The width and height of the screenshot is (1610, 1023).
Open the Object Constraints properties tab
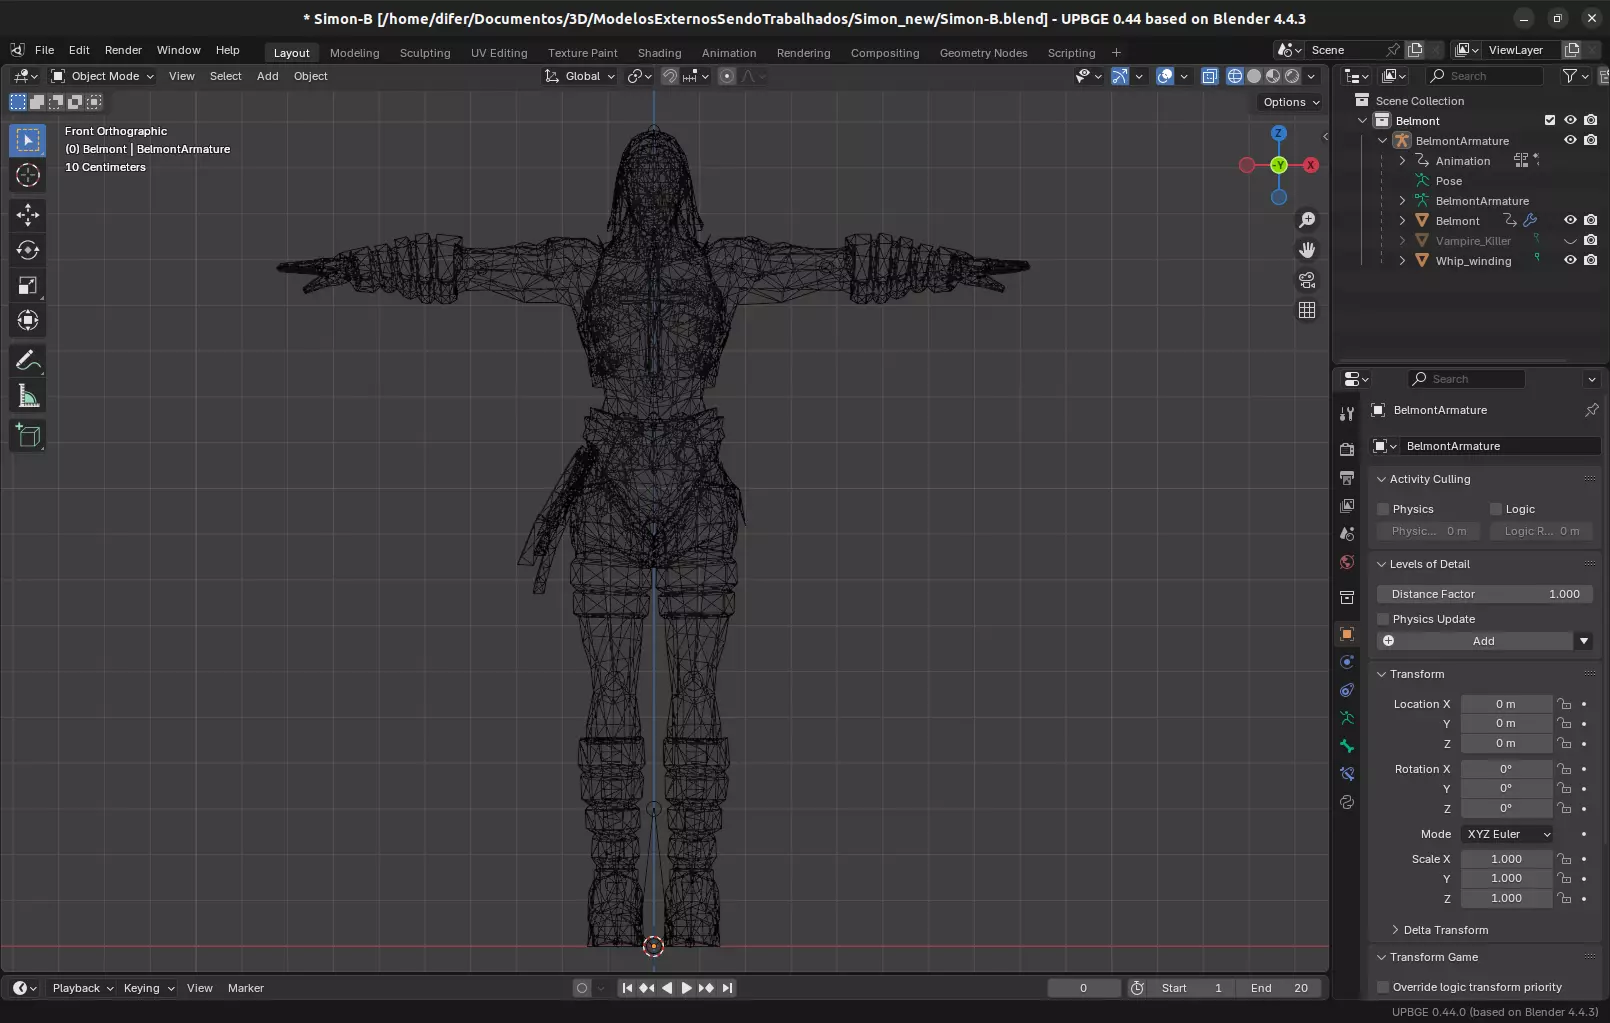[x=1347, y=690]
